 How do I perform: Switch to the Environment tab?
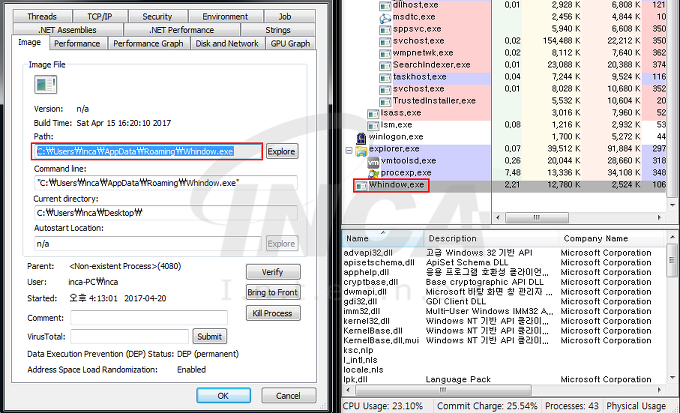[225, 16]
